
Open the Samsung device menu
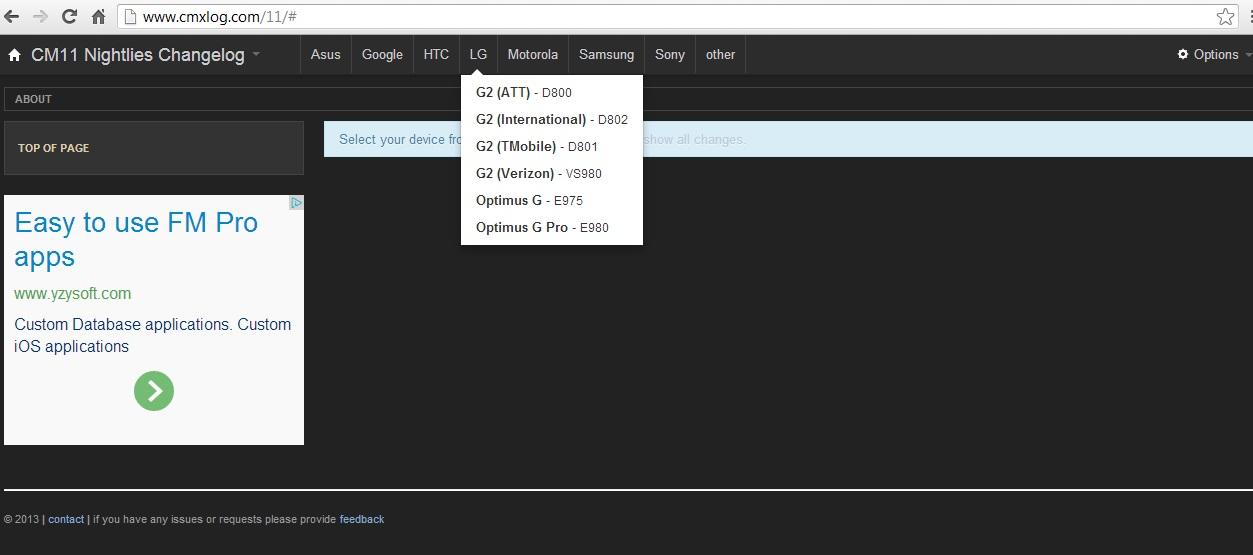(x=607, y=55)
